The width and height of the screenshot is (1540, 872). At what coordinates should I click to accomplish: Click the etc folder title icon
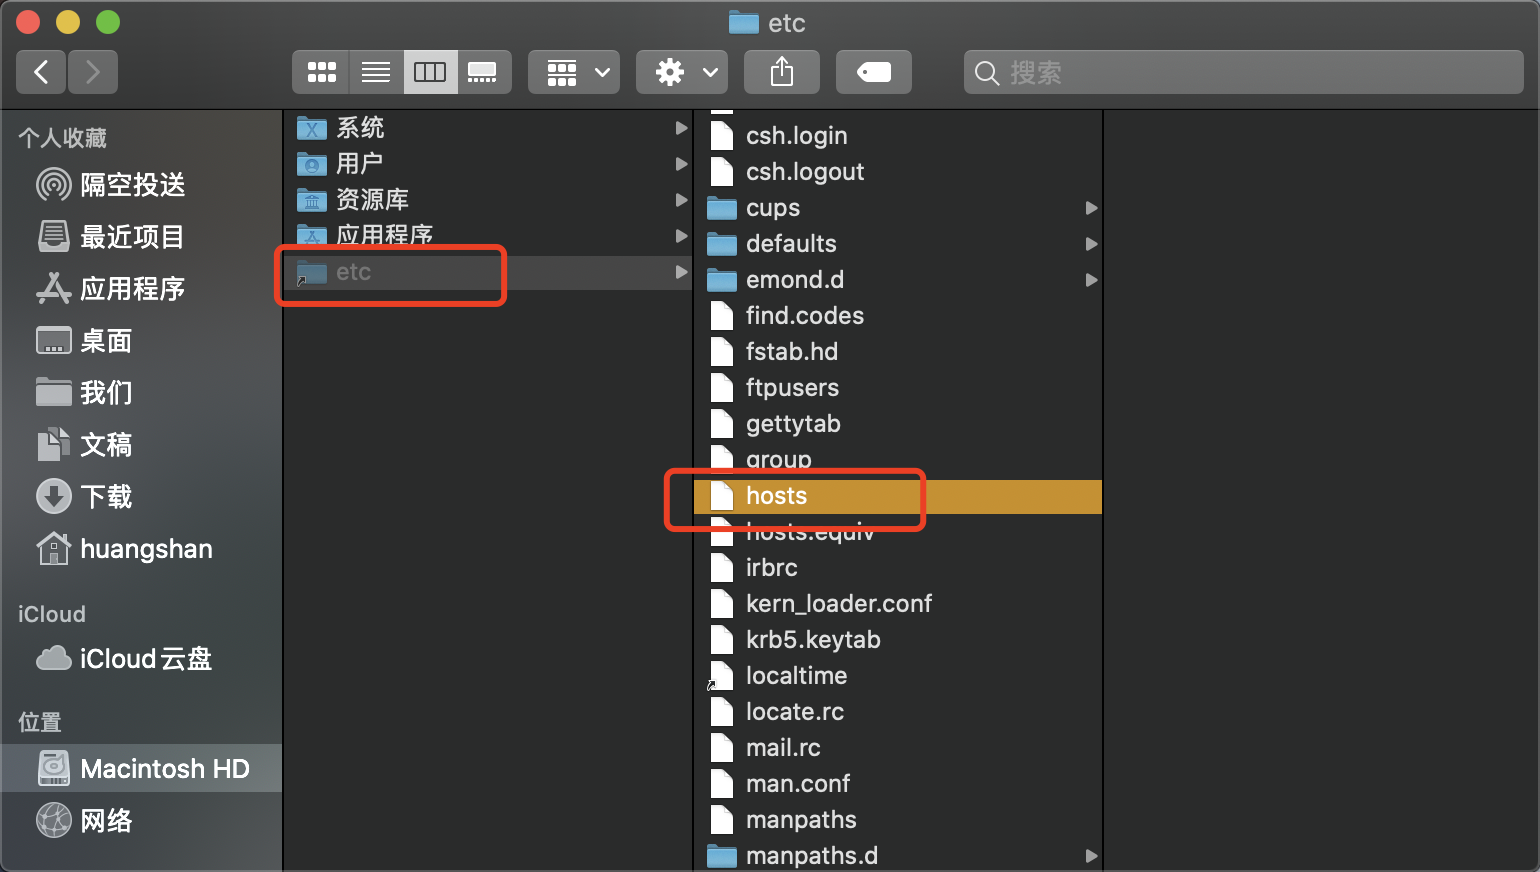(x=744, y=22)
